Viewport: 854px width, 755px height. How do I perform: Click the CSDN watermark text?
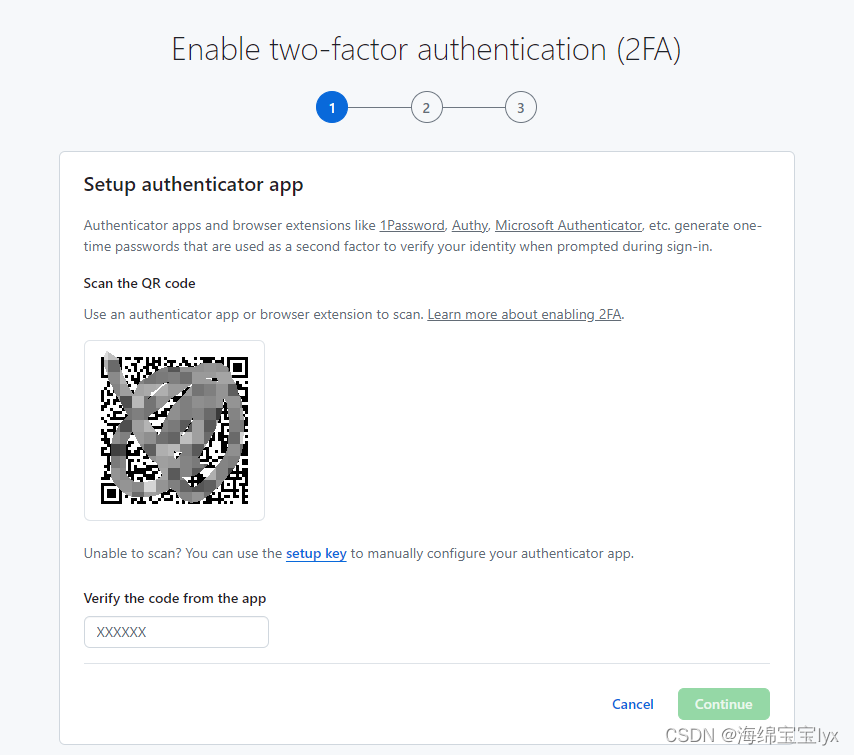[690, 734]
